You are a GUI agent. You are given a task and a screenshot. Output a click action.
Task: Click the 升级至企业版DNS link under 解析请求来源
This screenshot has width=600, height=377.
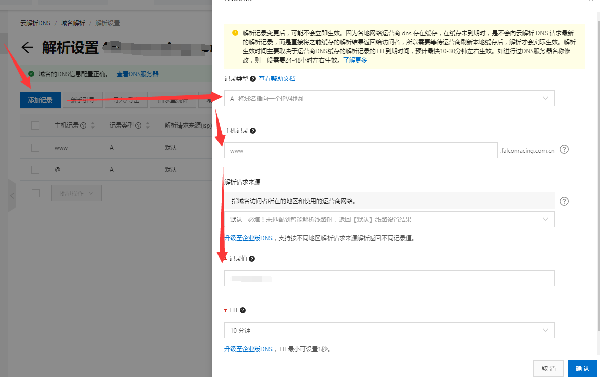248,238
